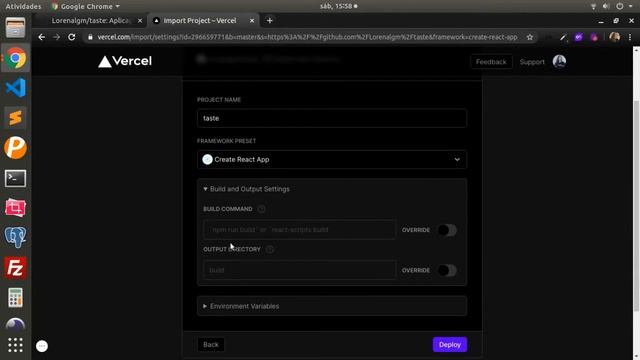The image size is (640, 360).
Task: Open the Framework Preset dropdown
Action: (332, 160)
